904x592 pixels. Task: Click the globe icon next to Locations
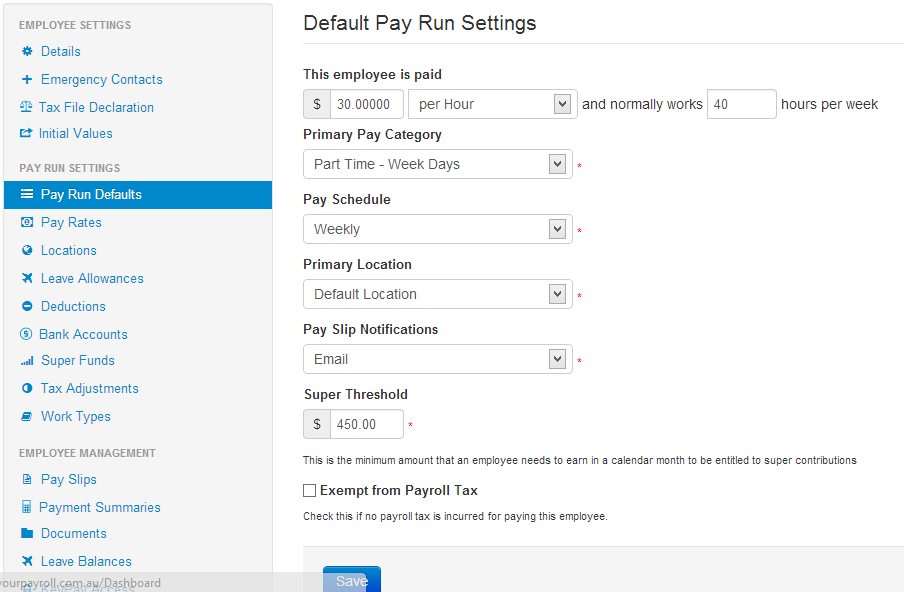coord(27,250)
